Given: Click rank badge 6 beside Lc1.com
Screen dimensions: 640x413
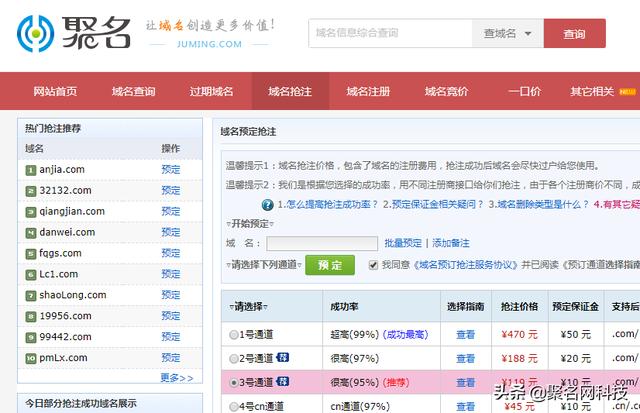Looking at the screenshot, I should (31, 275).
